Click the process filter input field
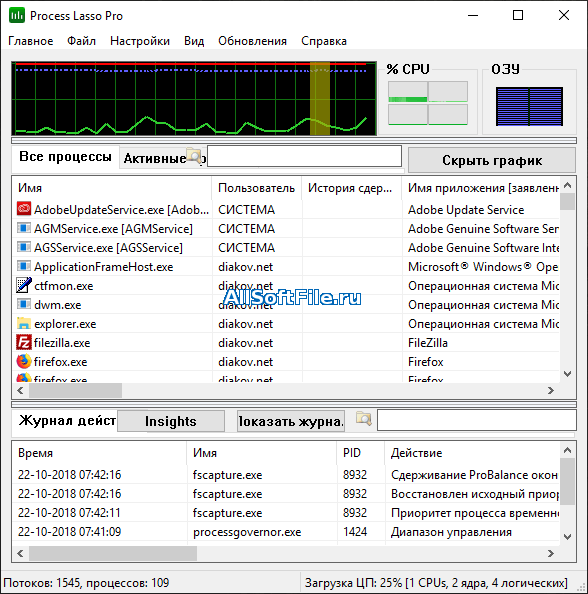 click(x=304, y=156)
